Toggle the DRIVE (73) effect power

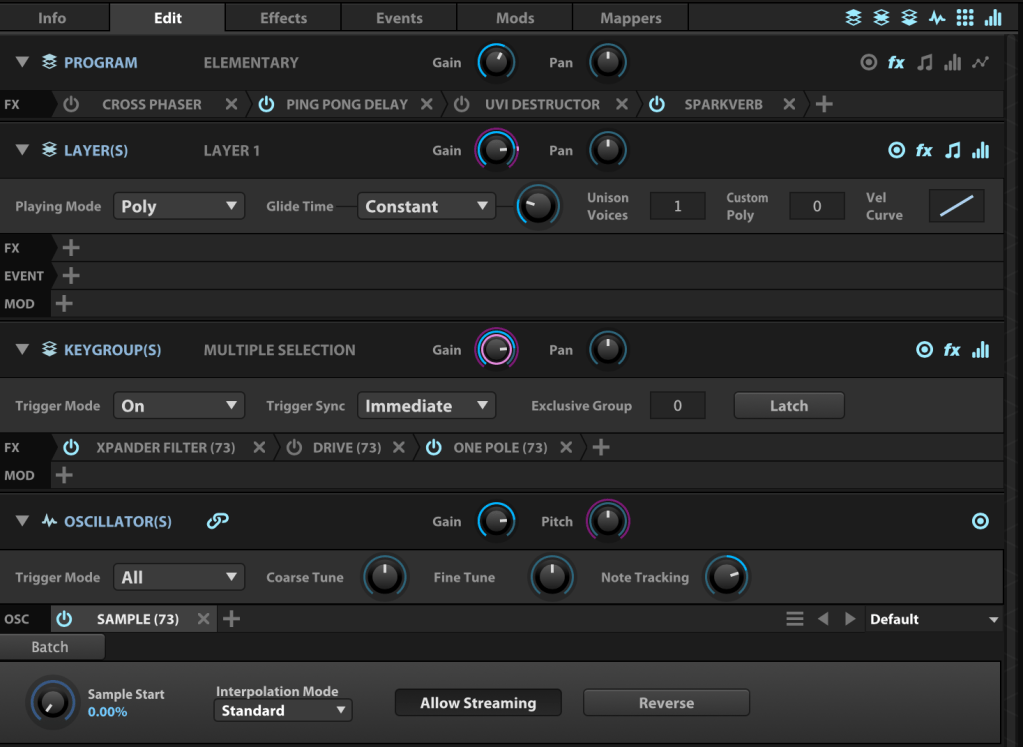(x=294, y=448)
